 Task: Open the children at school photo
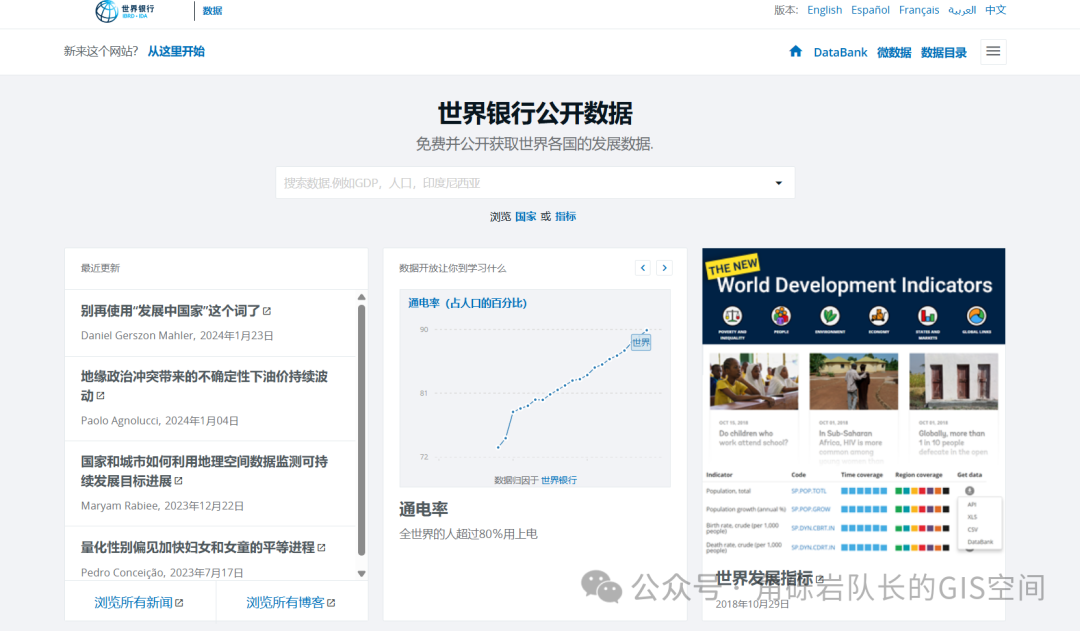754,382
